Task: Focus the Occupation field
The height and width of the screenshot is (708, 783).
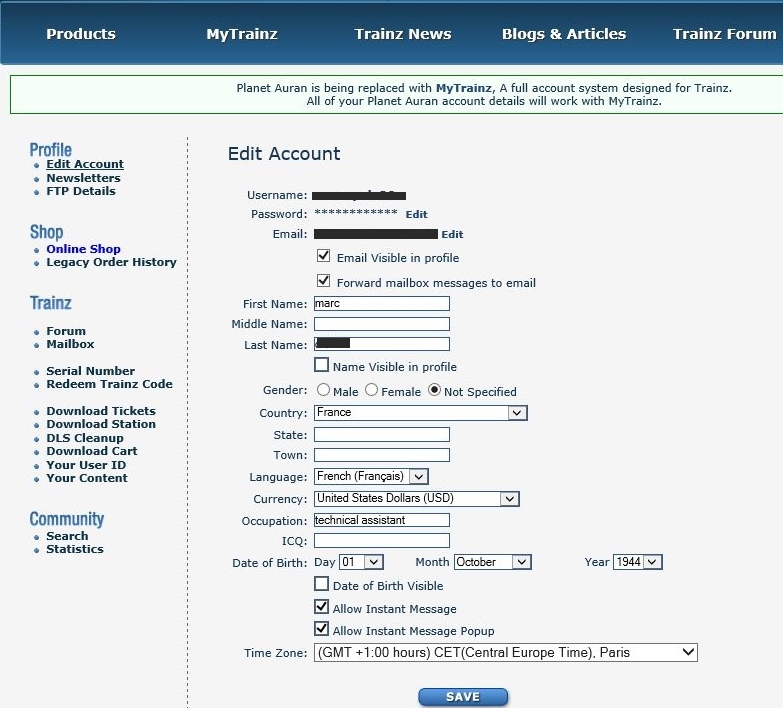Action: click(382, 520)
